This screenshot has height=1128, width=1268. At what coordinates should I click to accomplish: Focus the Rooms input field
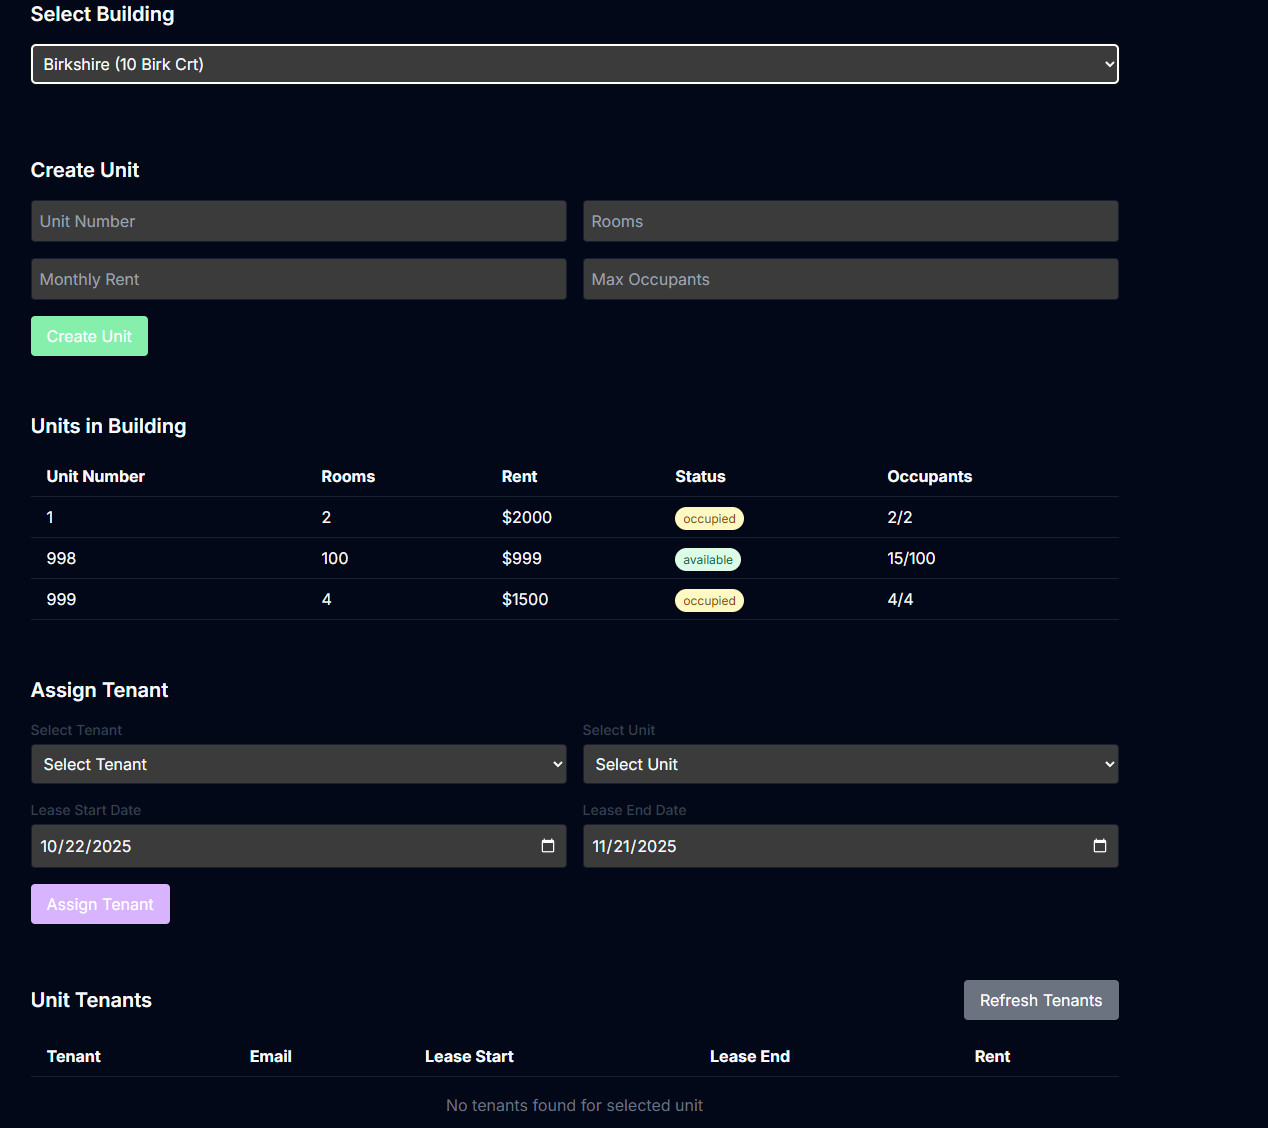850,221
